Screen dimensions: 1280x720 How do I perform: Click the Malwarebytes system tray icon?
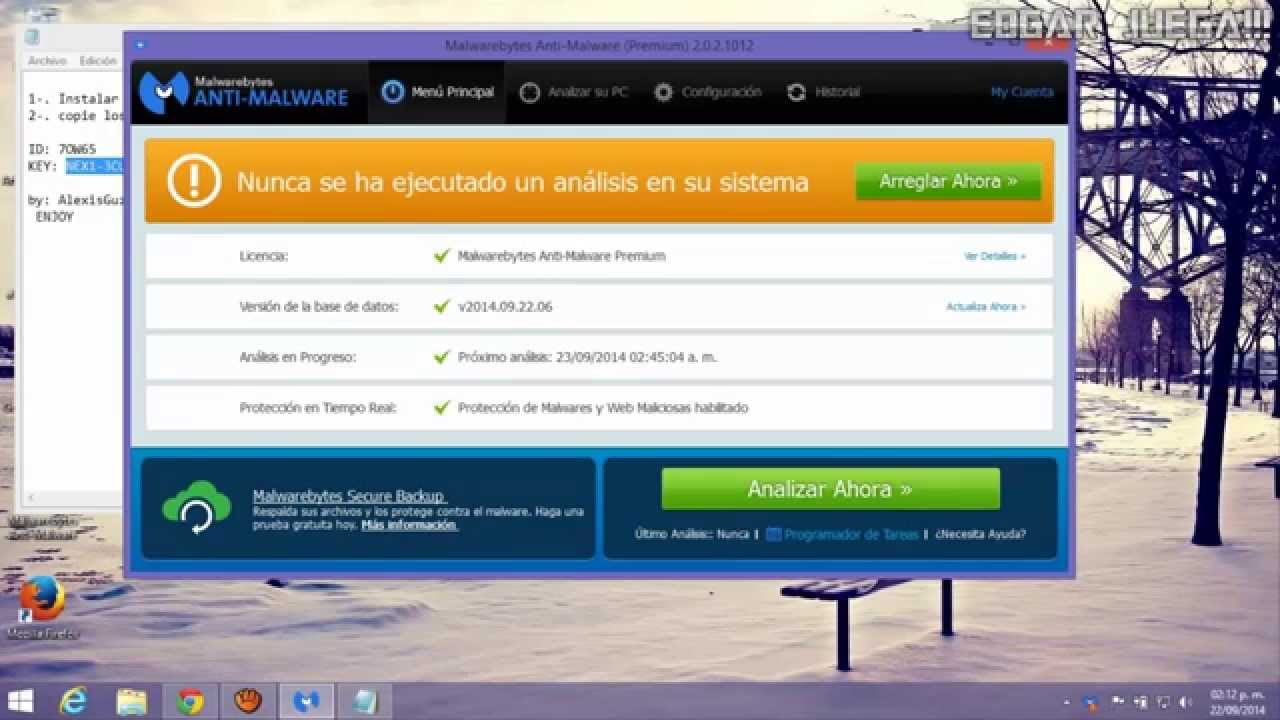(1091, 702)
